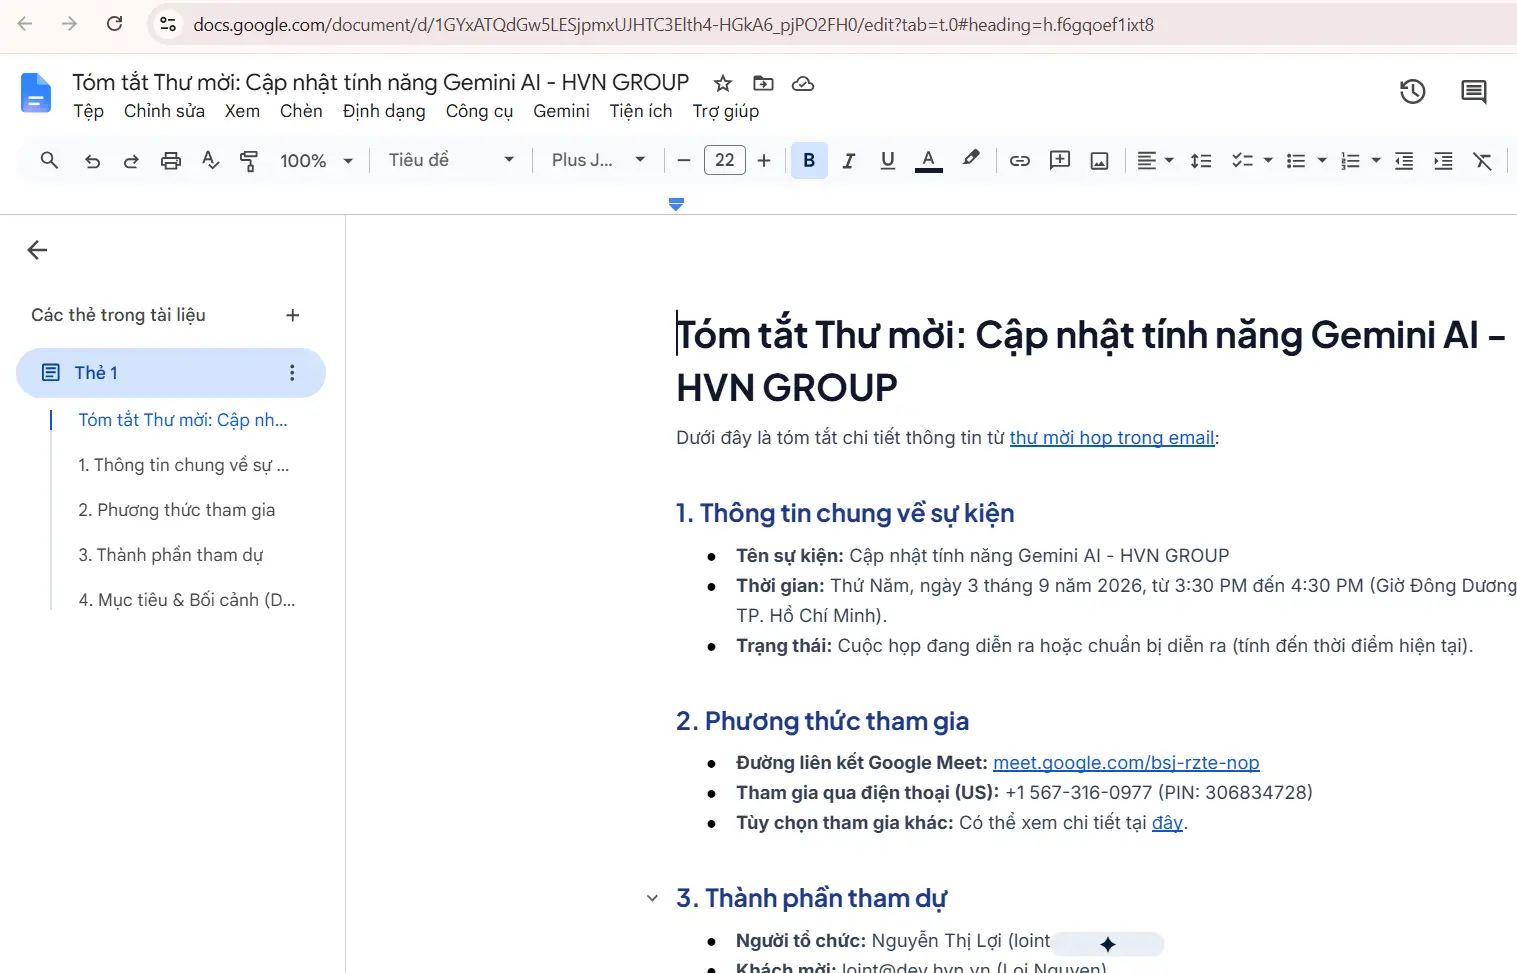Open the Tệp menu
This screenshot has height=973, width=1517.
tap(88, 111)
